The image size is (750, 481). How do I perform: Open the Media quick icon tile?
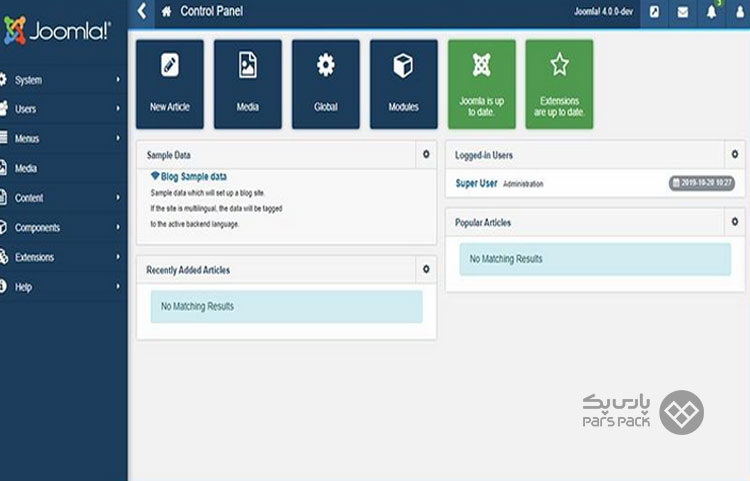(248, 84)
